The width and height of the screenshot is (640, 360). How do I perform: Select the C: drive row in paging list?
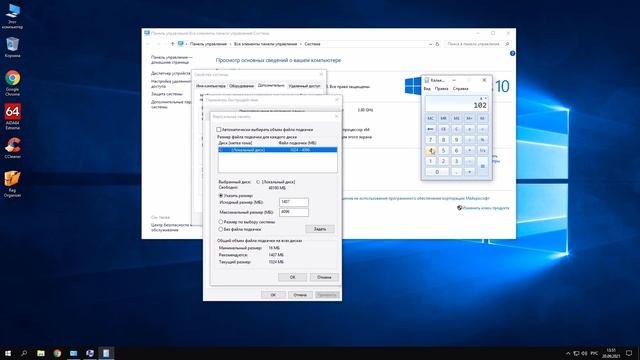pos(278,150)
